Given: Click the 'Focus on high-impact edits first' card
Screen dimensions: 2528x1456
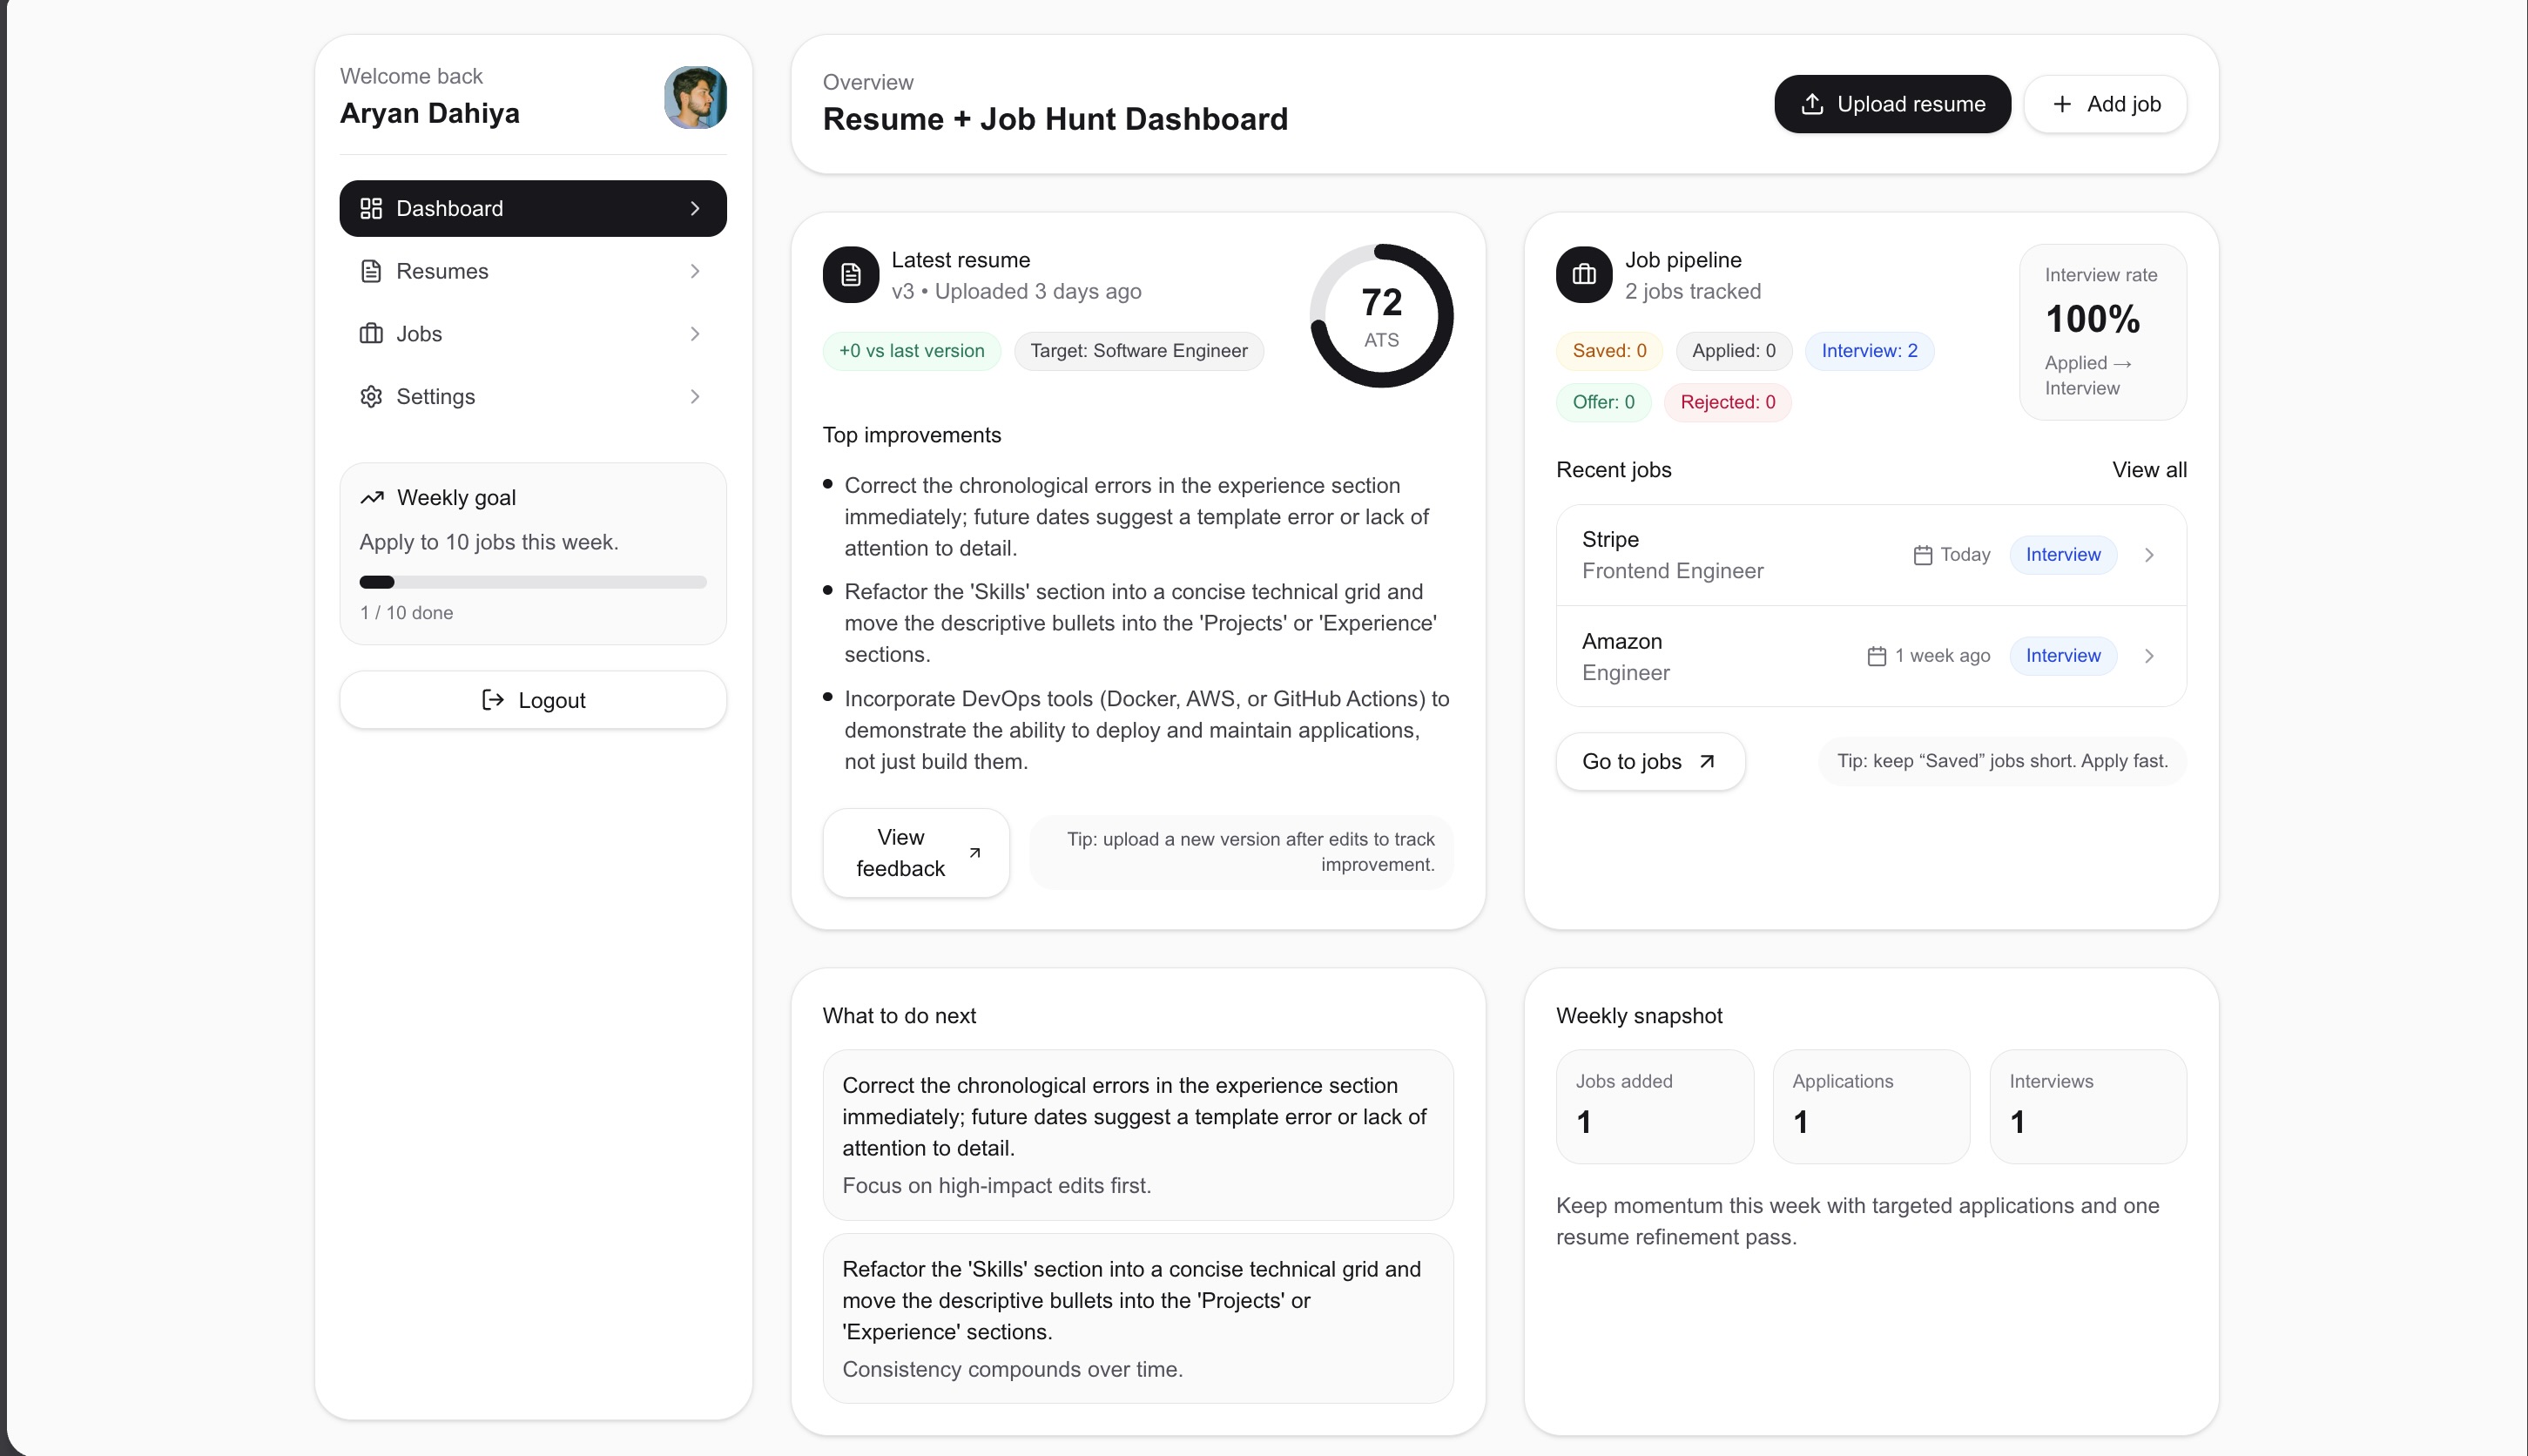Looking at the screenshot, I should [x=1138, y=1135].
